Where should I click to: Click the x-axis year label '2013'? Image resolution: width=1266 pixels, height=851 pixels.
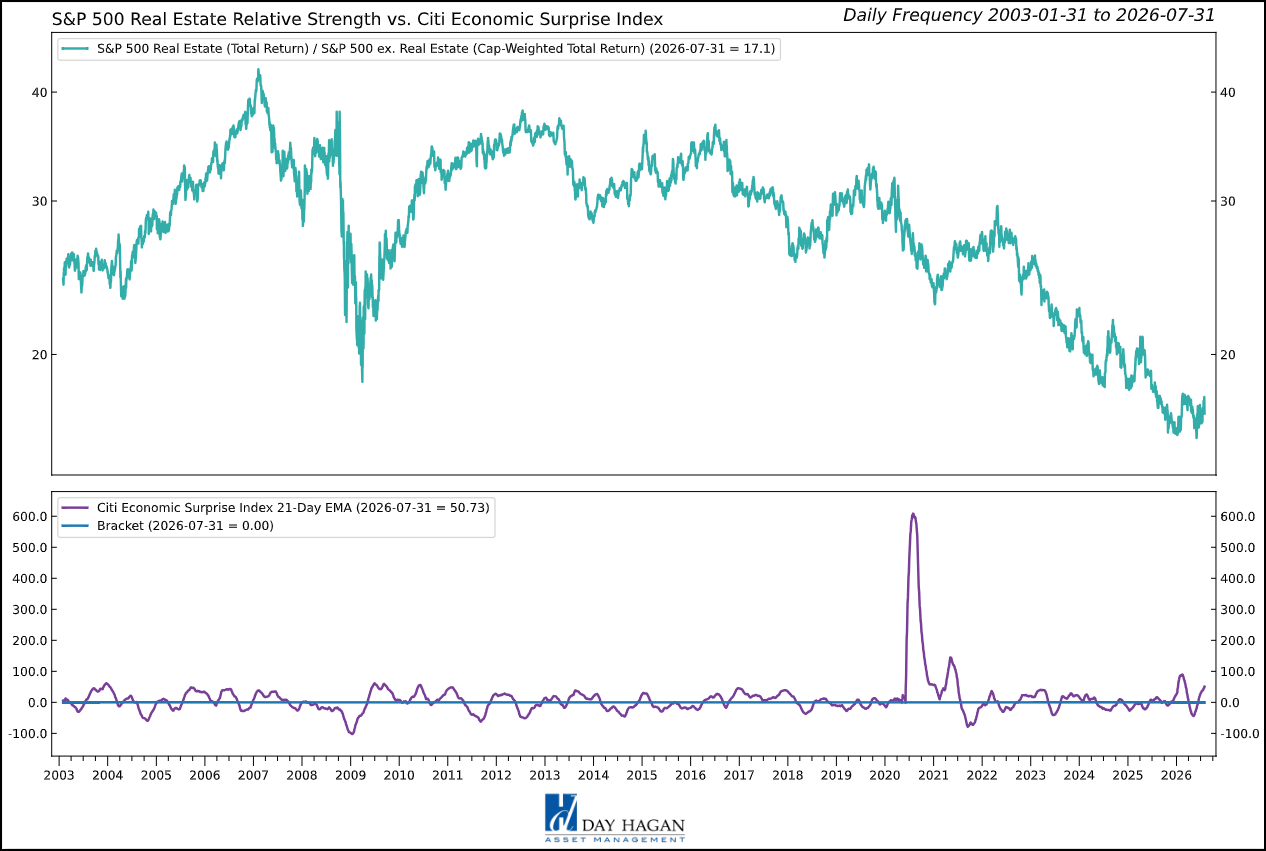point(545,775)
